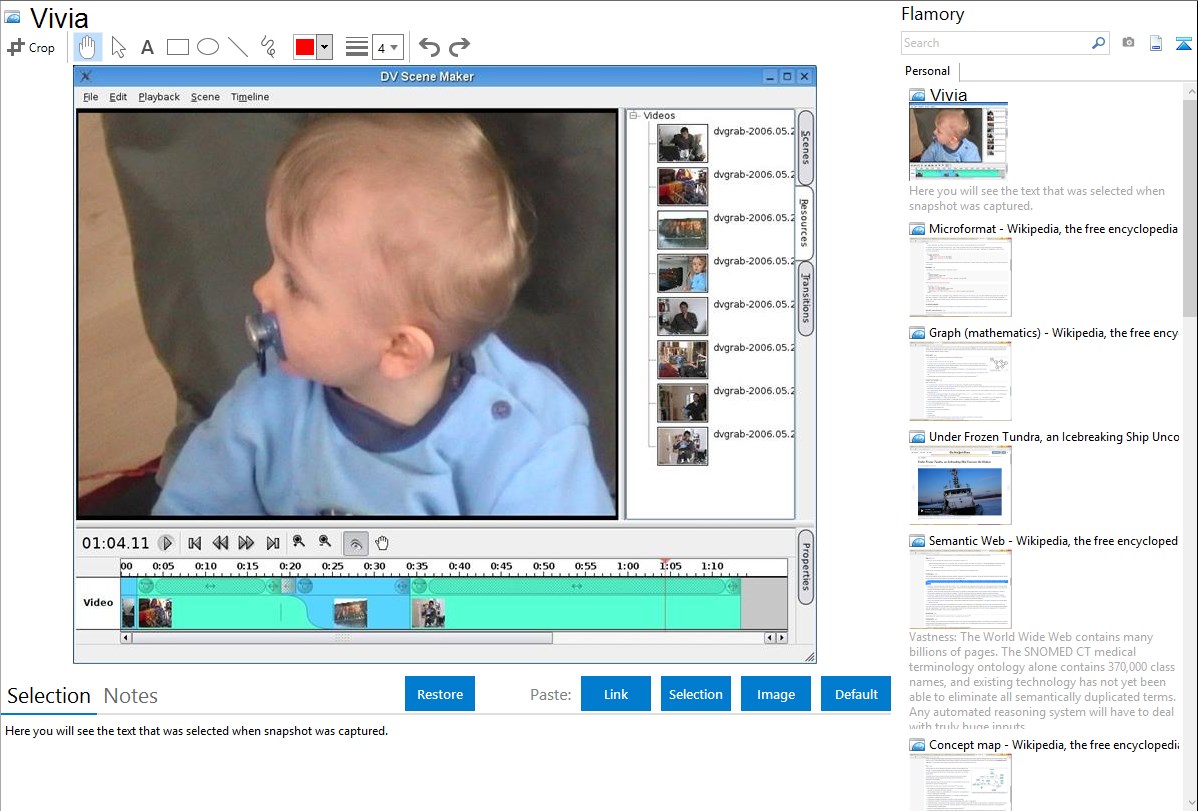Open the red color dropdown
The width and height of the screenshot is (1198, 811).
[x=324, y=47]
